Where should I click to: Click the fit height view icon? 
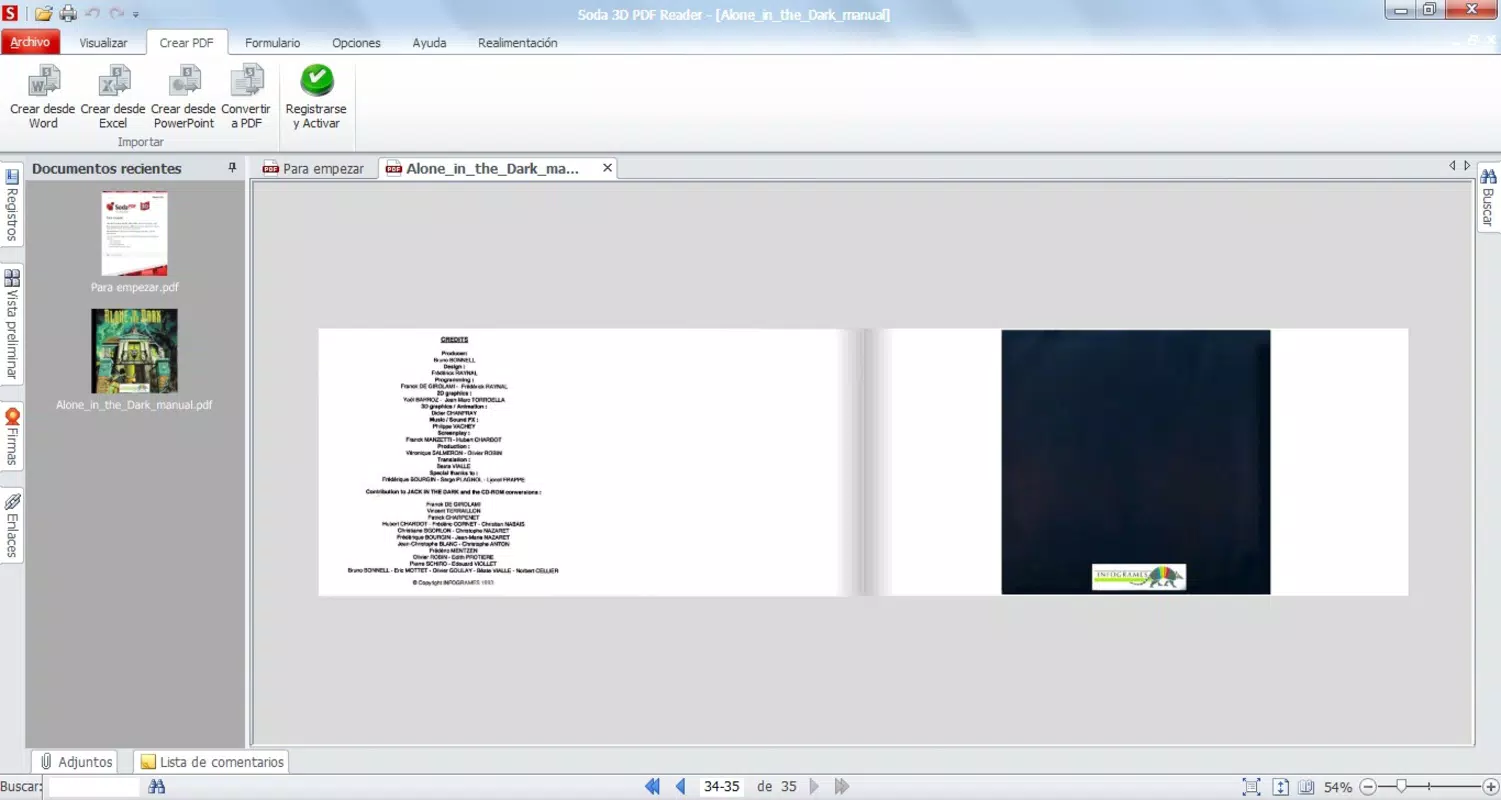[1280, 787]
